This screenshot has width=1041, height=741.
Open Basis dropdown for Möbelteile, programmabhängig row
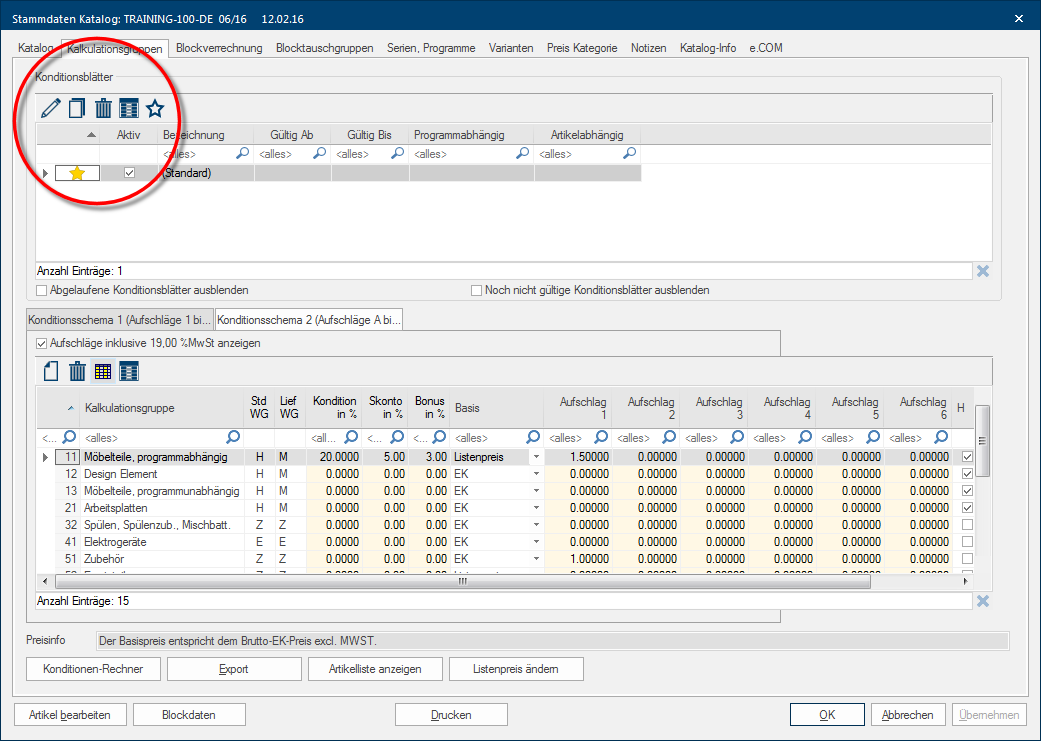pos(536,457)
